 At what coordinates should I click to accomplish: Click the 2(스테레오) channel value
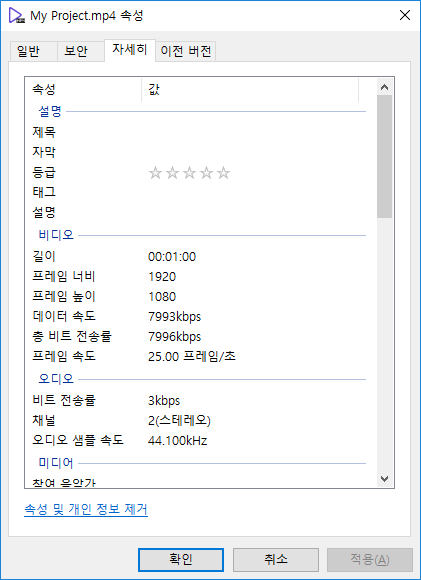pyautogui.click(x=179, y=421)
